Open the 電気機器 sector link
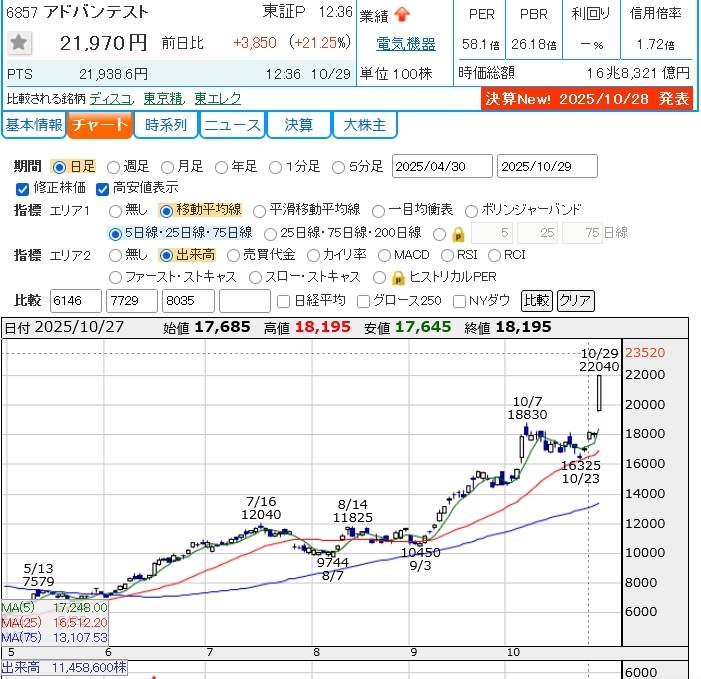Image resolution: width=701 pixels, height=679 pixels. (405, 44)
